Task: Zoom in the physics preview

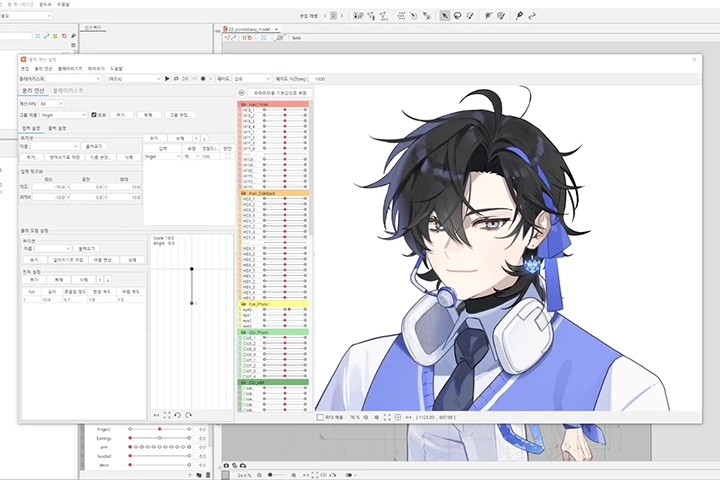Action: click(377, 418)
